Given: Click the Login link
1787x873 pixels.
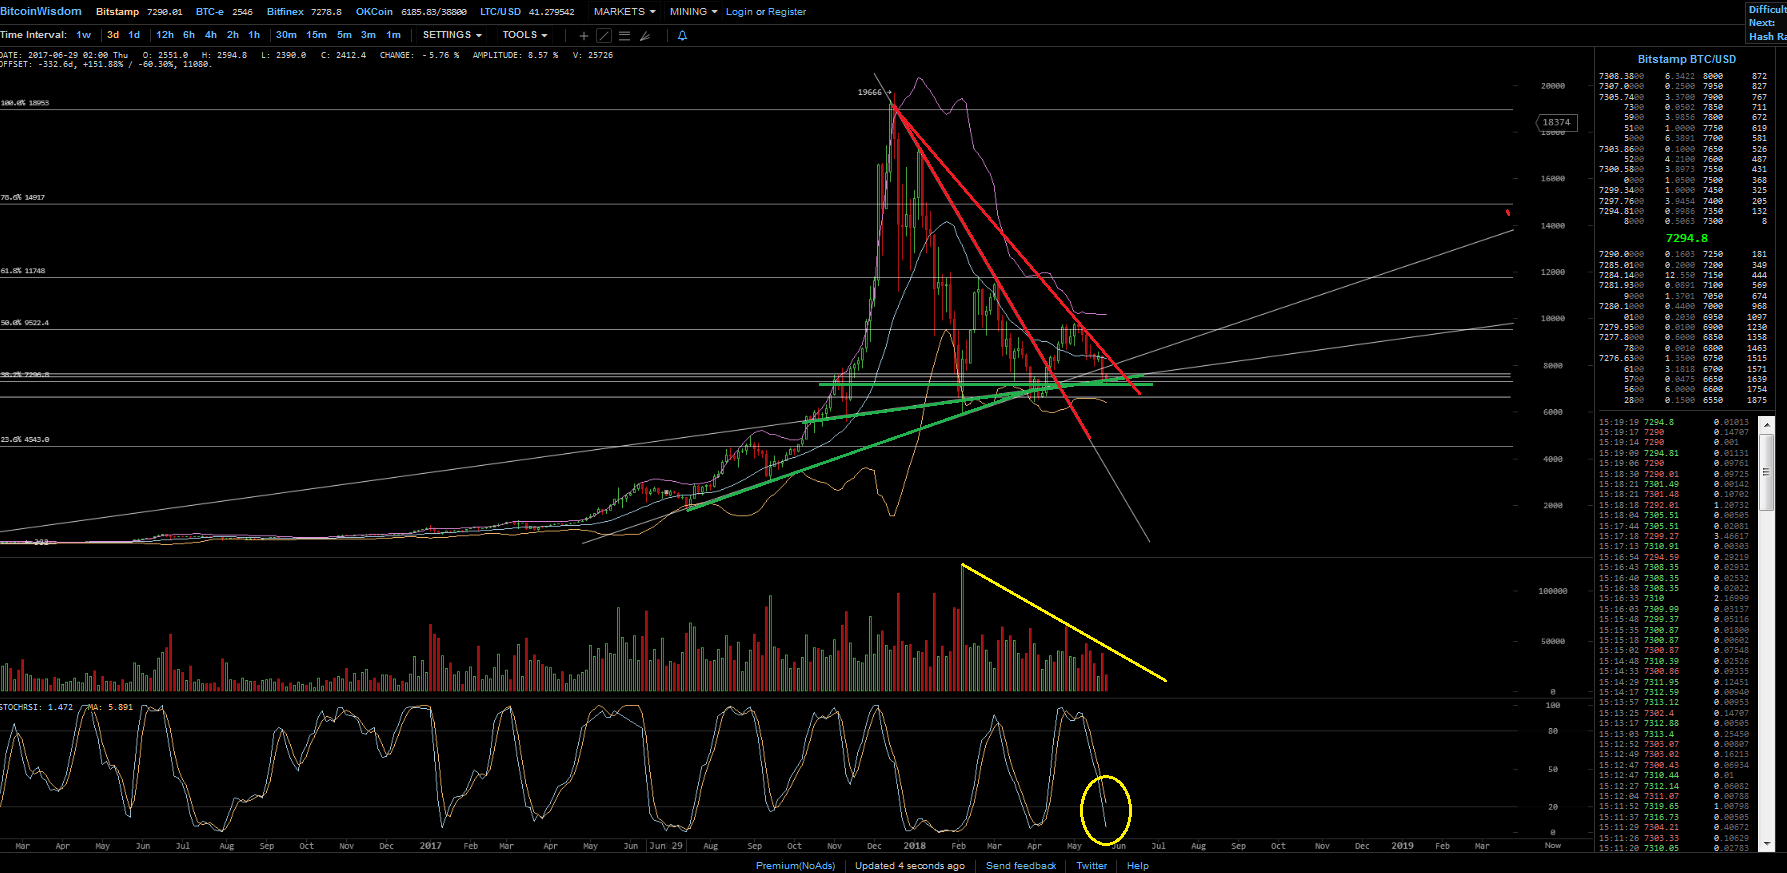Looking at the screenshot, I should coord(739,12).
